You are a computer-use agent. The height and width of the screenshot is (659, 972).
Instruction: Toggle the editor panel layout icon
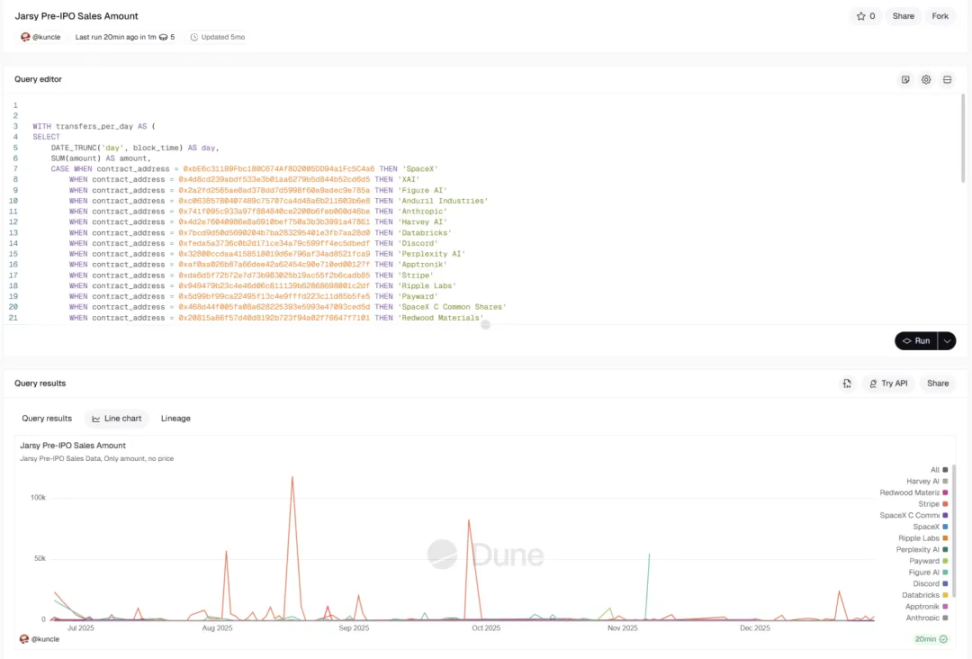(947, 80)
